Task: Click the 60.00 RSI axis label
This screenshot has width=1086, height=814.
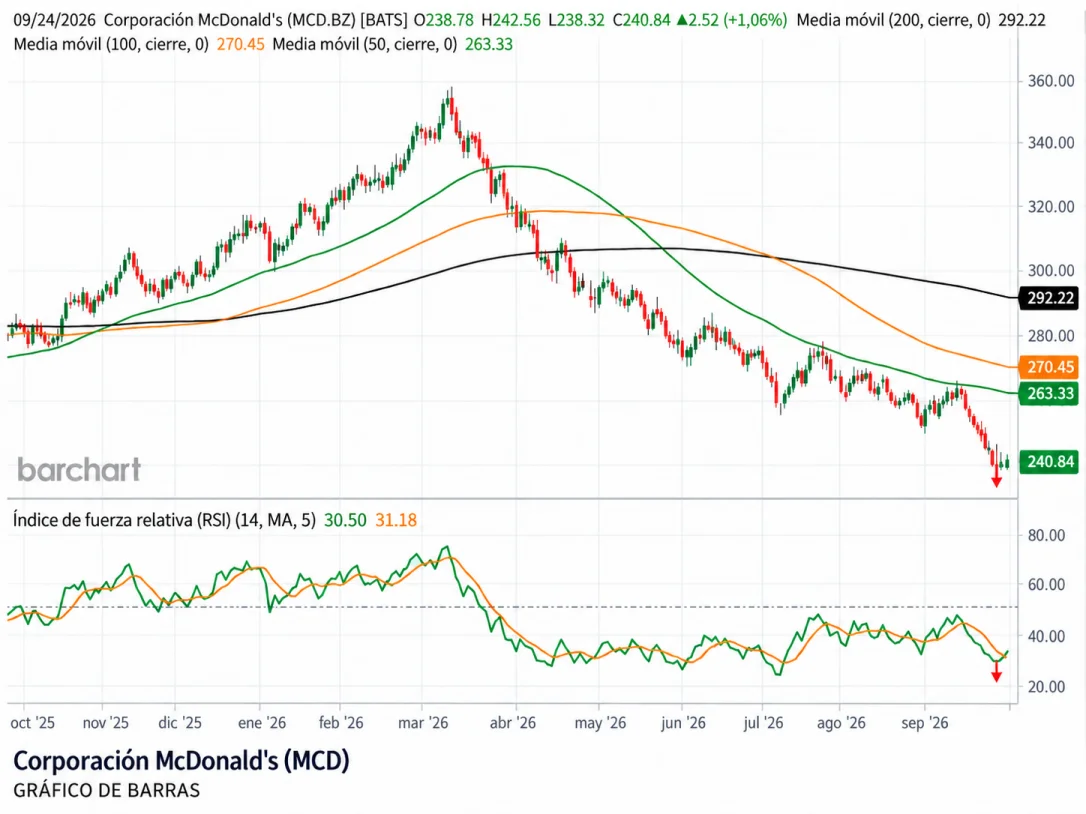Action: [1046, 585]
